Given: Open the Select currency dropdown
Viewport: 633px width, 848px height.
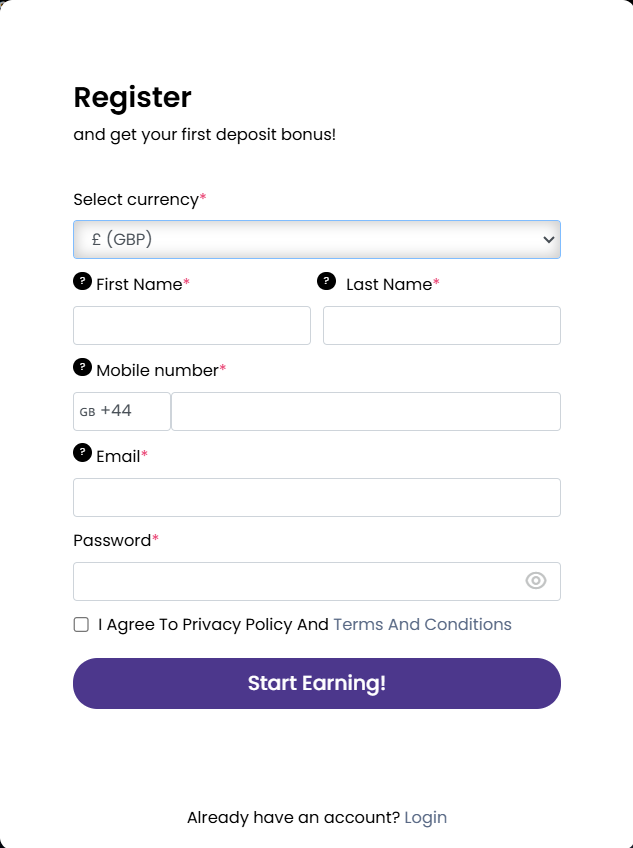Looking at the screenshot, I should click(x=316, y=239).
